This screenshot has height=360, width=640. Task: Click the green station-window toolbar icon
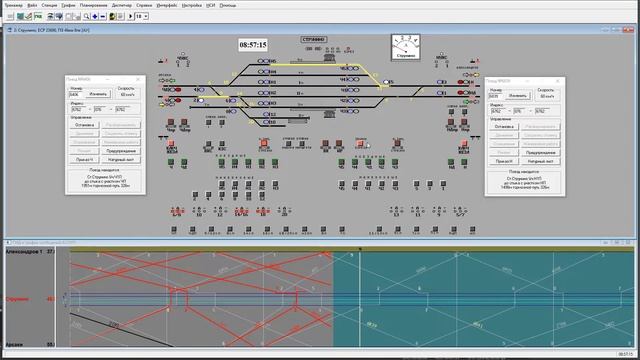20,16
